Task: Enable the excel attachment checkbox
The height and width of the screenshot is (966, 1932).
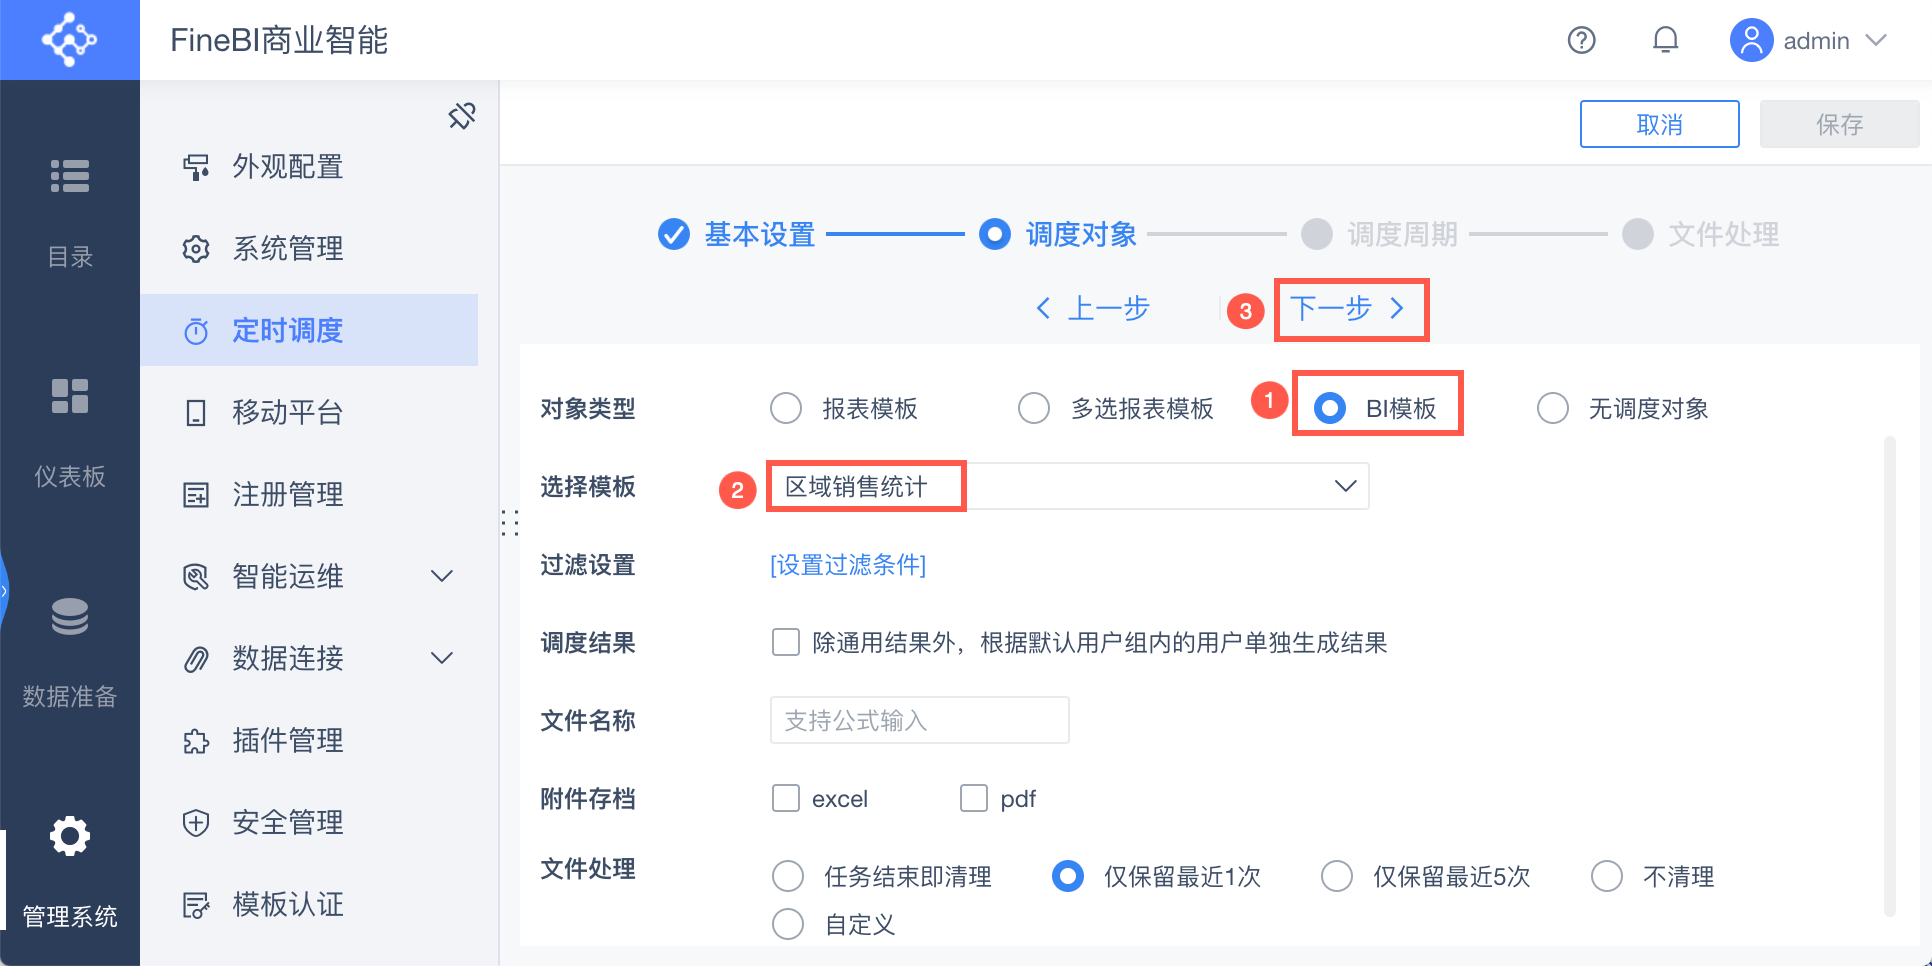Action: point(786,798)
